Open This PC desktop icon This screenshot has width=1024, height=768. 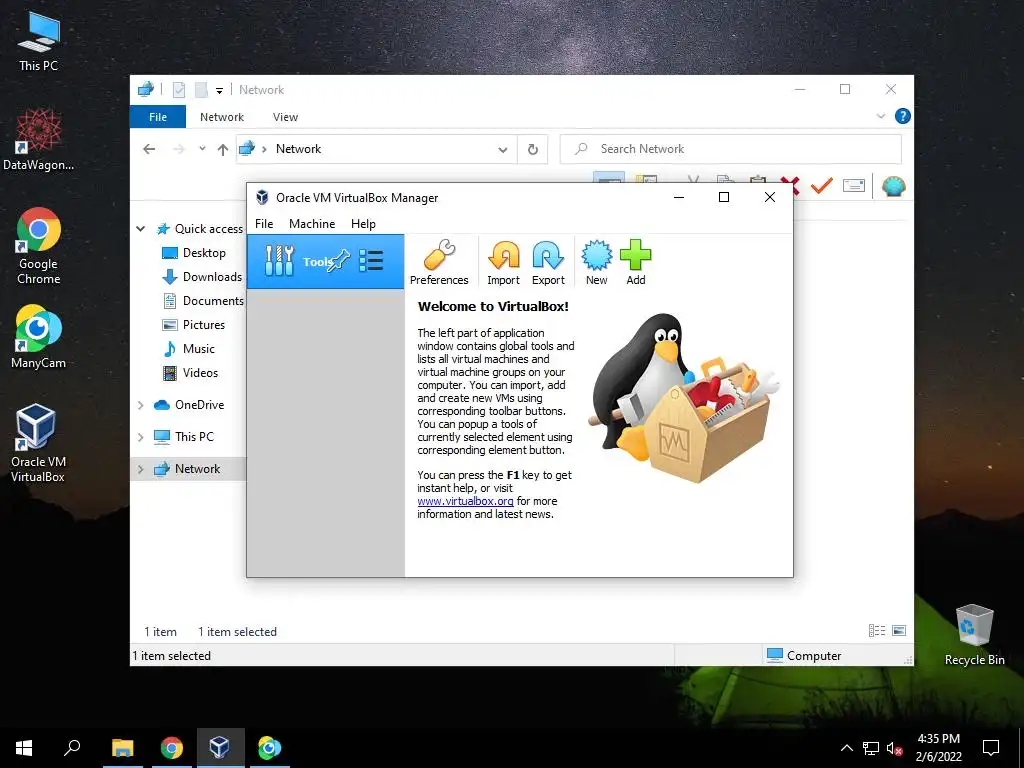click(38, 41)
